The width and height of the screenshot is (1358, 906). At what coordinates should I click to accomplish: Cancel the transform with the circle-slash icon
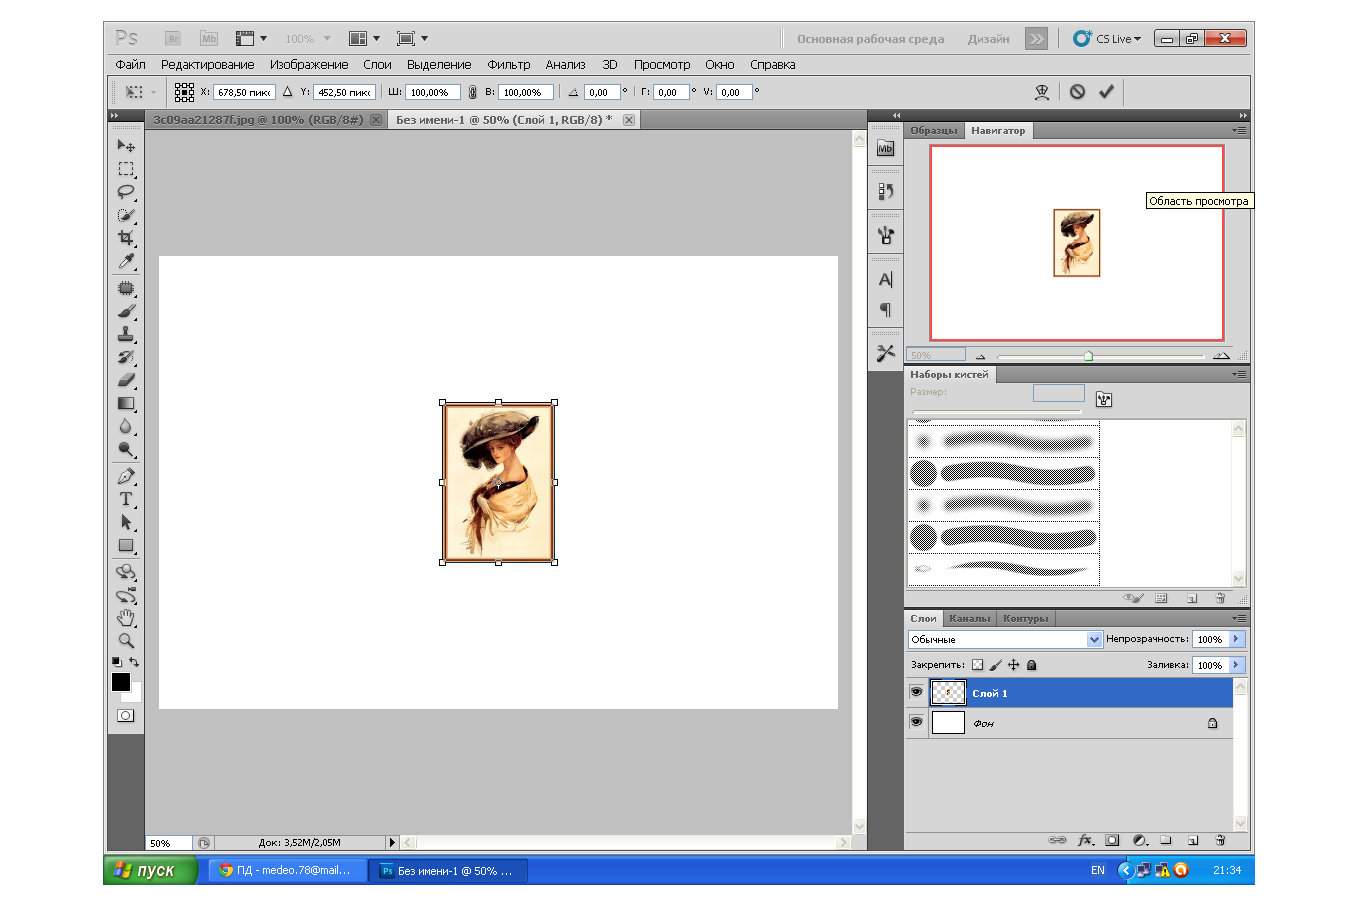pyautogui.click(x=1077, y=92)
